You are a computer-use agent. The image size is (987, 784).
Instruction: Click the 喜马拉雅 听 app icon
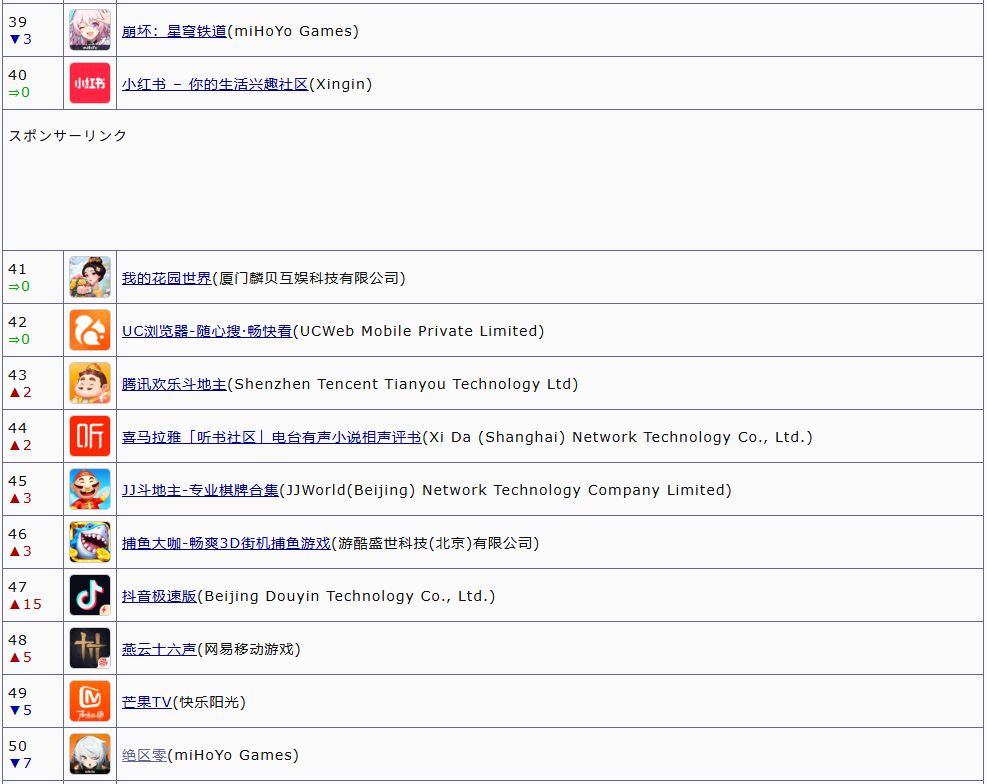pyautogui.click(x=90, y=436)
